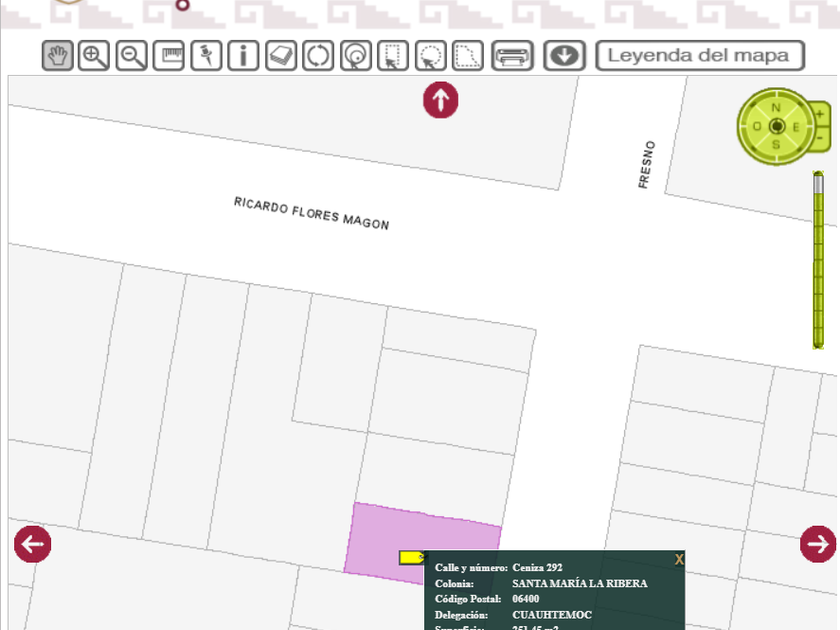Refresh the map with circular arrows icon
This screenshot has height=630, width=840.
[x=318, y=56]
